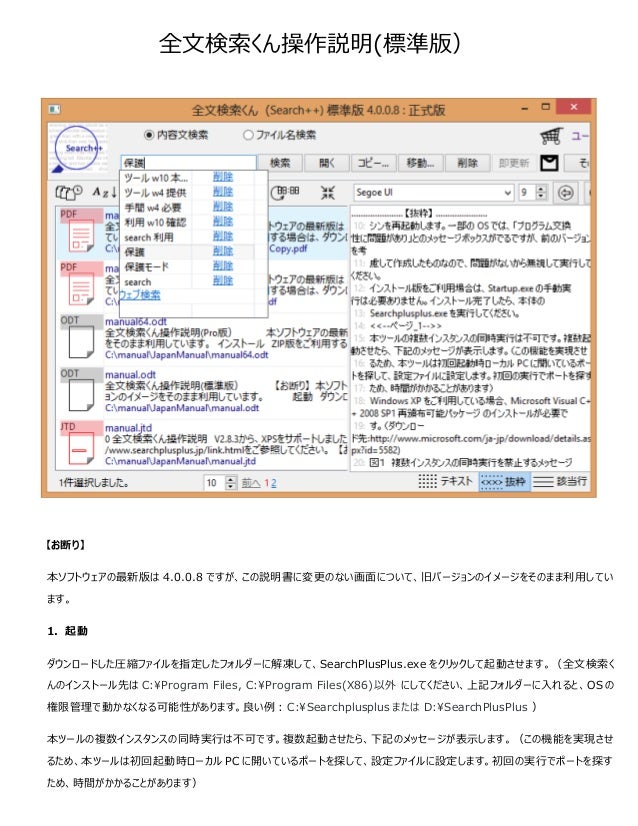Image resolution: width=638 pixels, height=826 pixels.
Task: Click the title bar application icon
Action: click(54, 110)
